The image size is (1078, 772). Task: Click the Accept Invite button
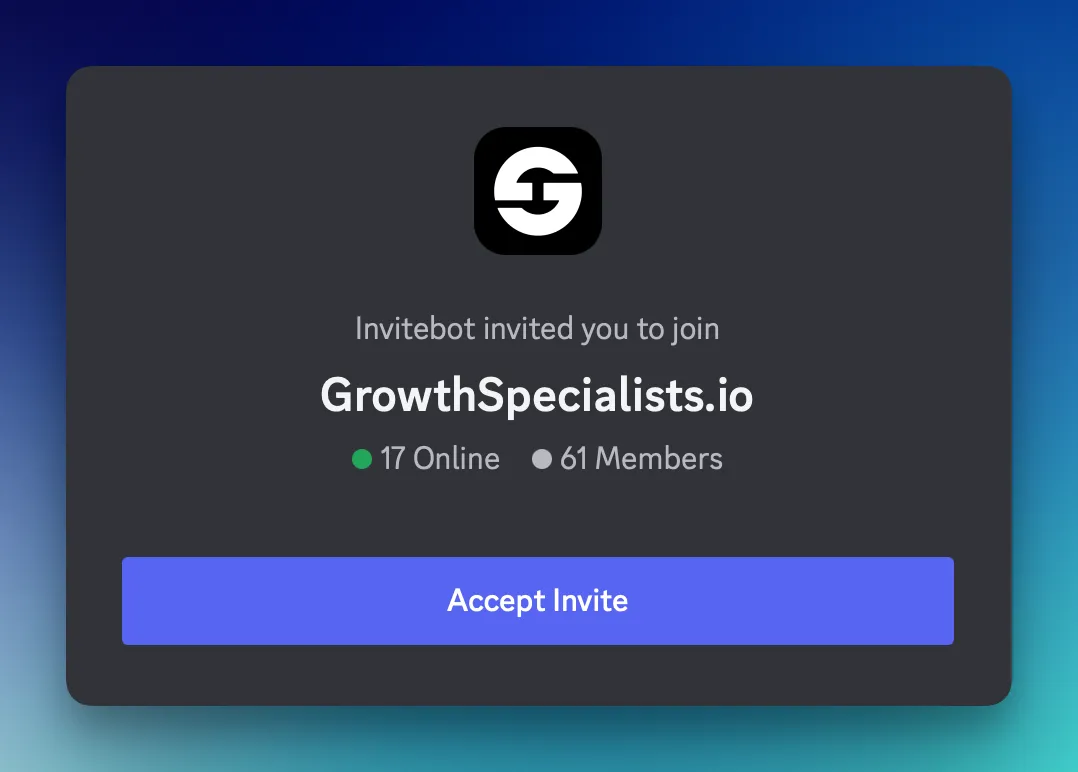[538, 601]
